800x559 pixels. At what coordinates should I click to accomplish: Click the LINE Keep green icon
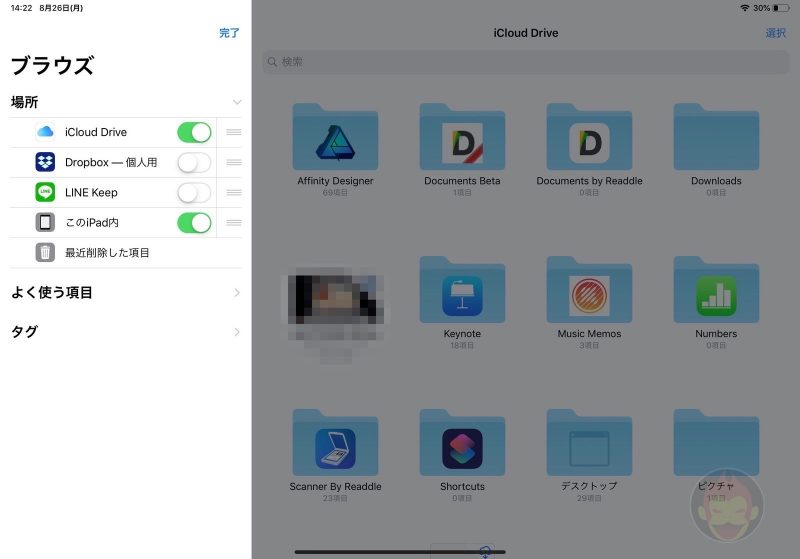coord(45,192)
